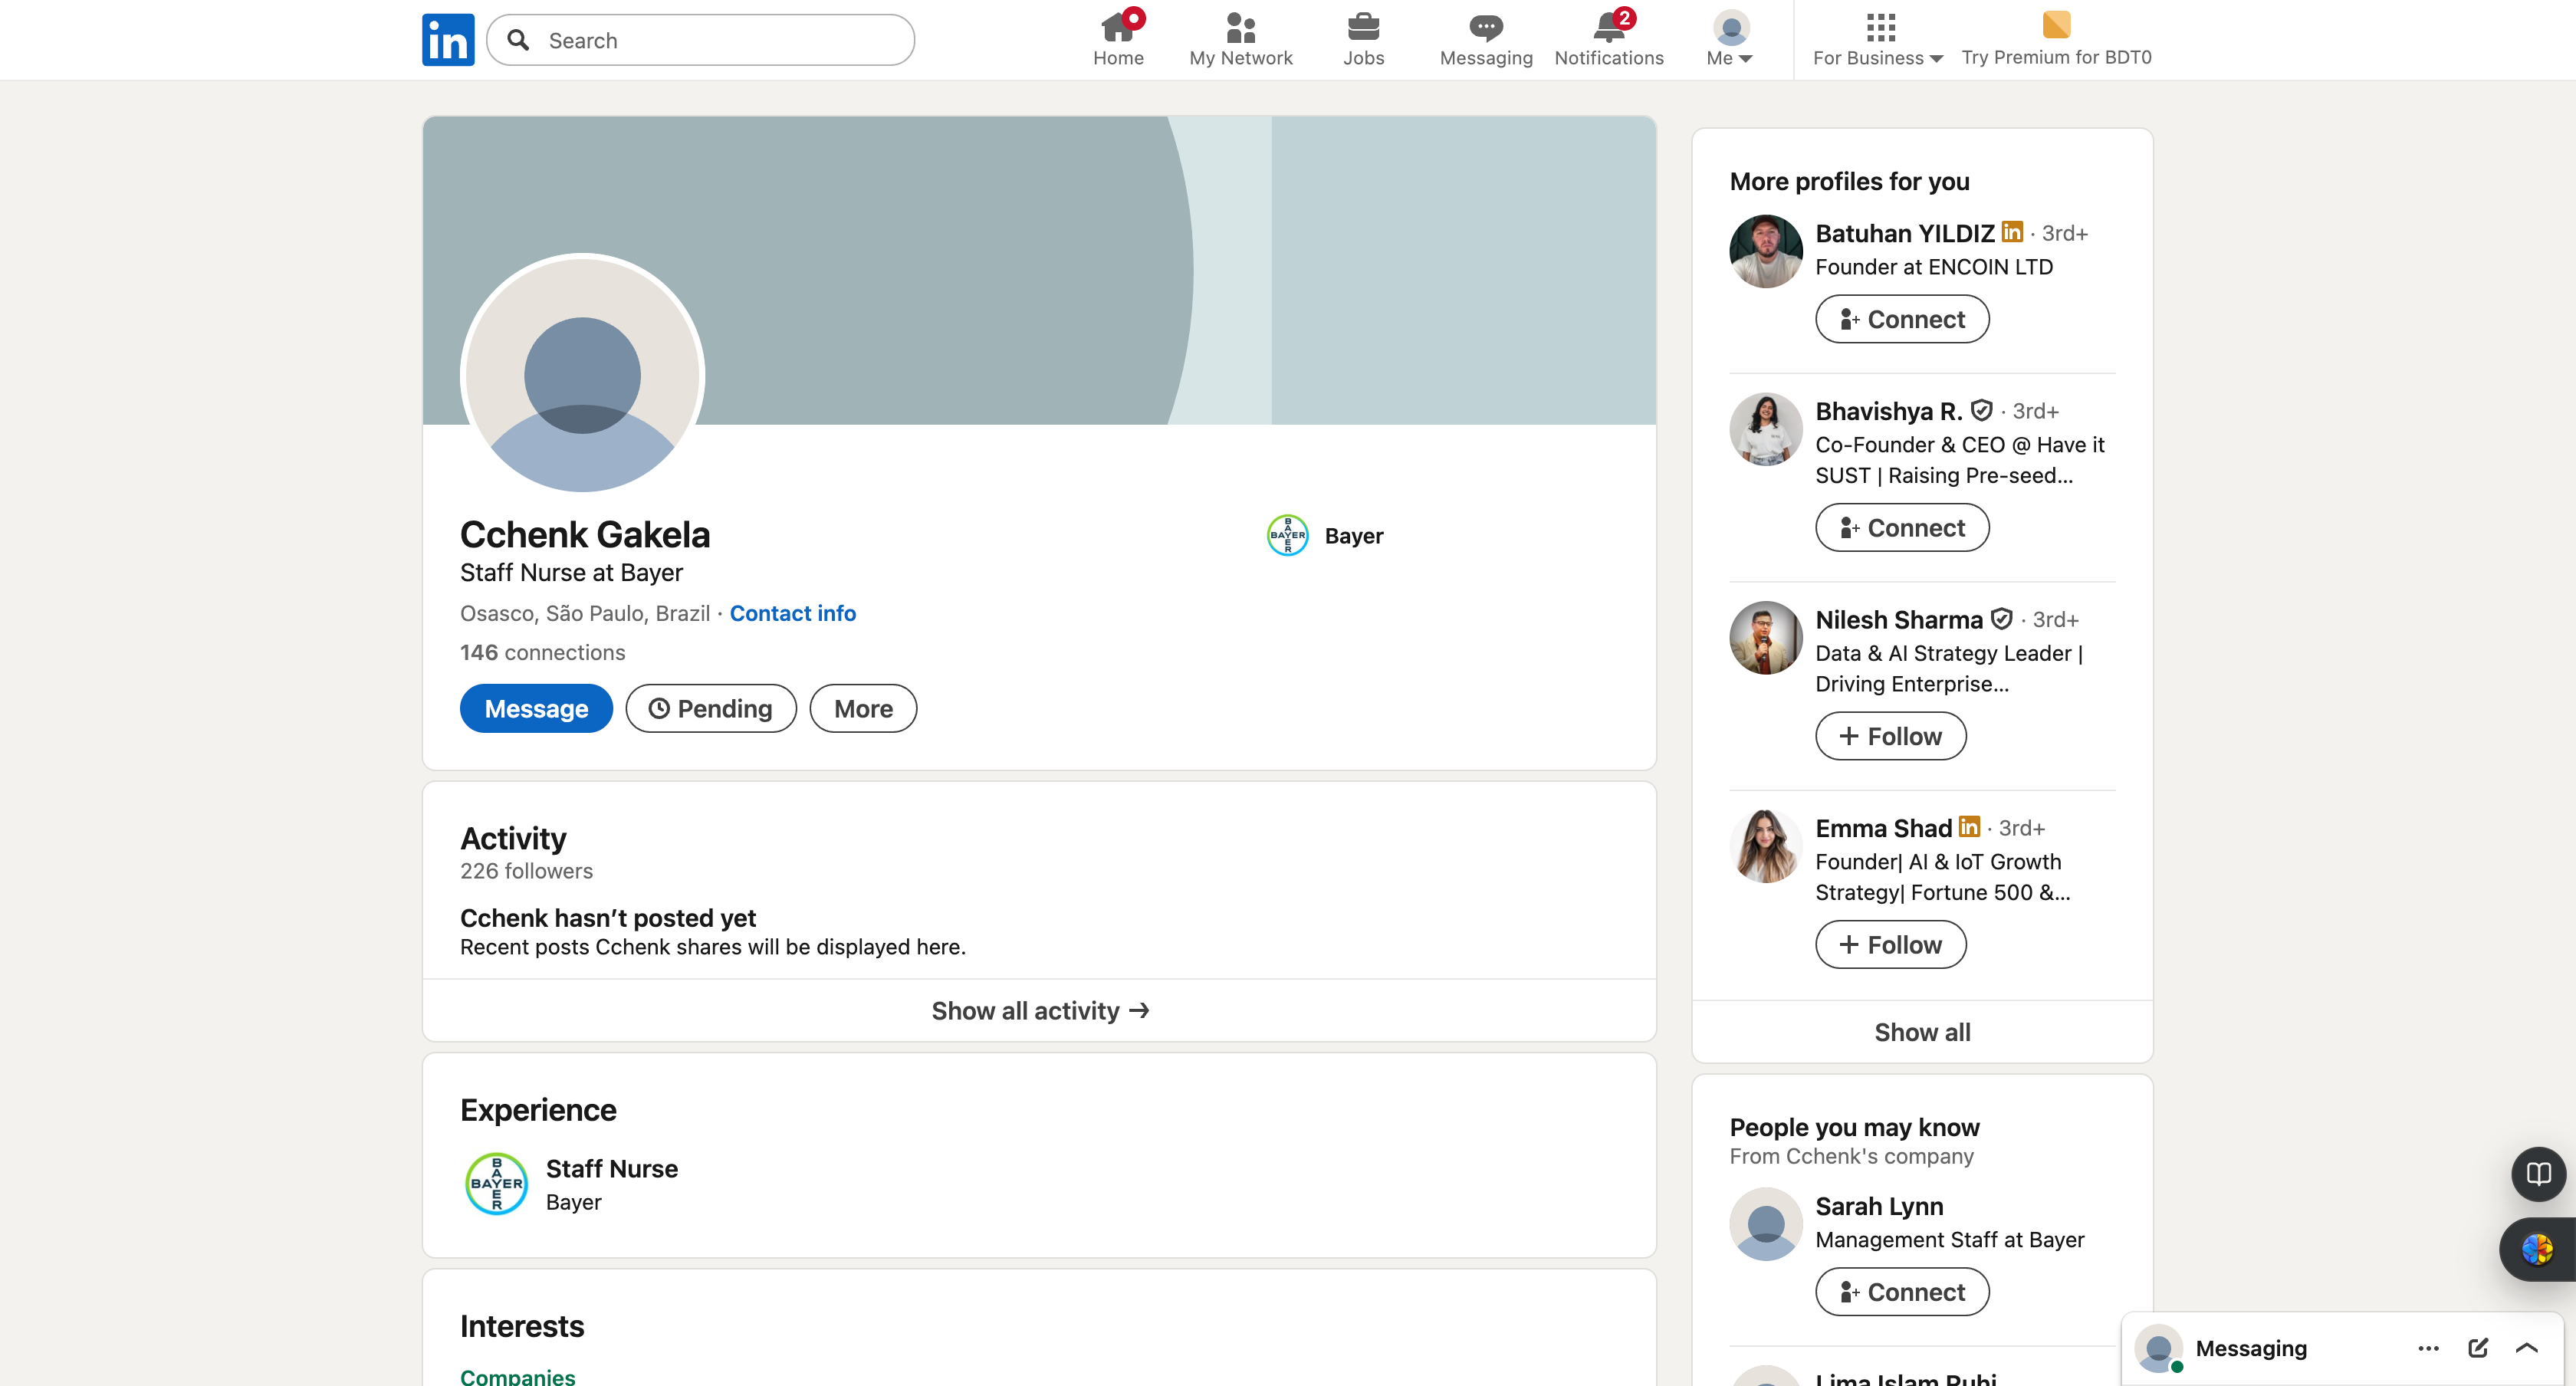The height and width of the screenshot is (1386, 2576).
Task: Click the LinkedIn logo icon
Action: point(447,40)
